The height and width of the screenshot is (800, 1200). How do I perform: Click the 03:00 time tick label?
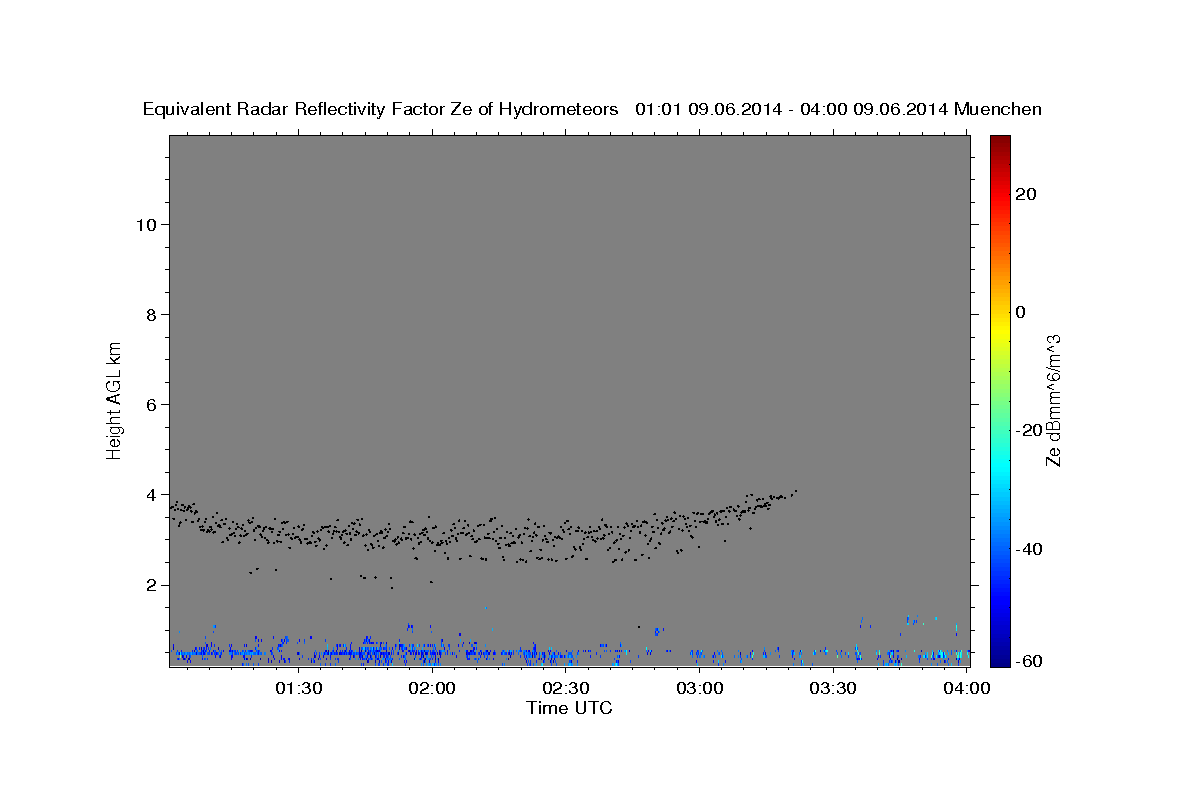[x=699, y=688]
